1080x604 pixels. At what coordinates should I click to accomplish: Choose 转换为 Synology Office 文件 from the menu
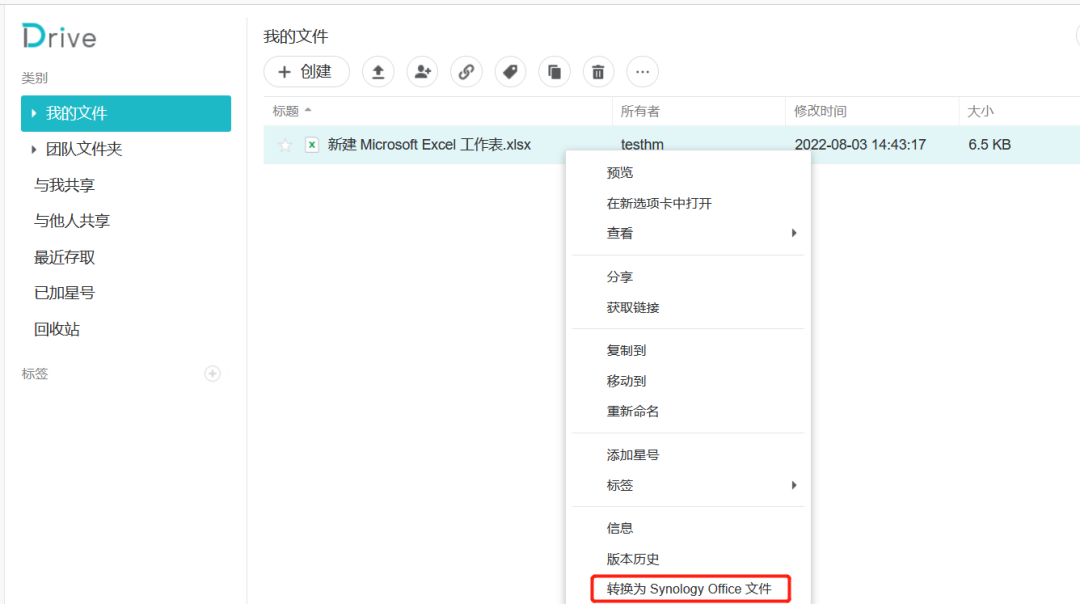point(690,588)
